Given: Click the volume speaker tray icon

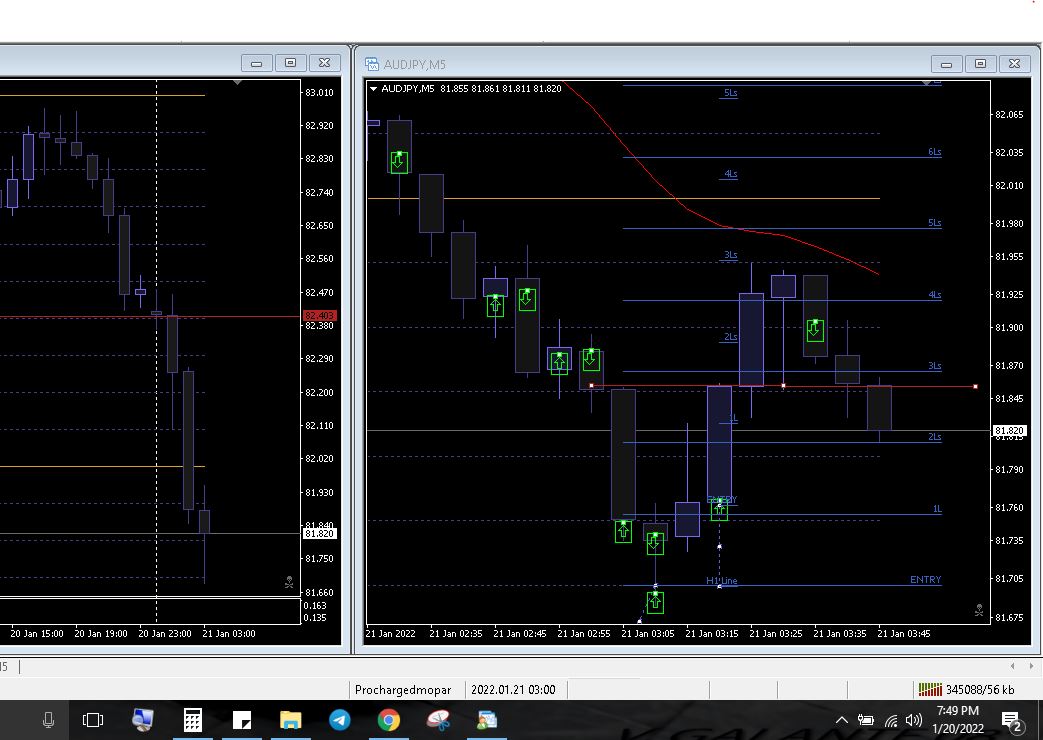Looking at the screenshot, I should click(914, 720).
